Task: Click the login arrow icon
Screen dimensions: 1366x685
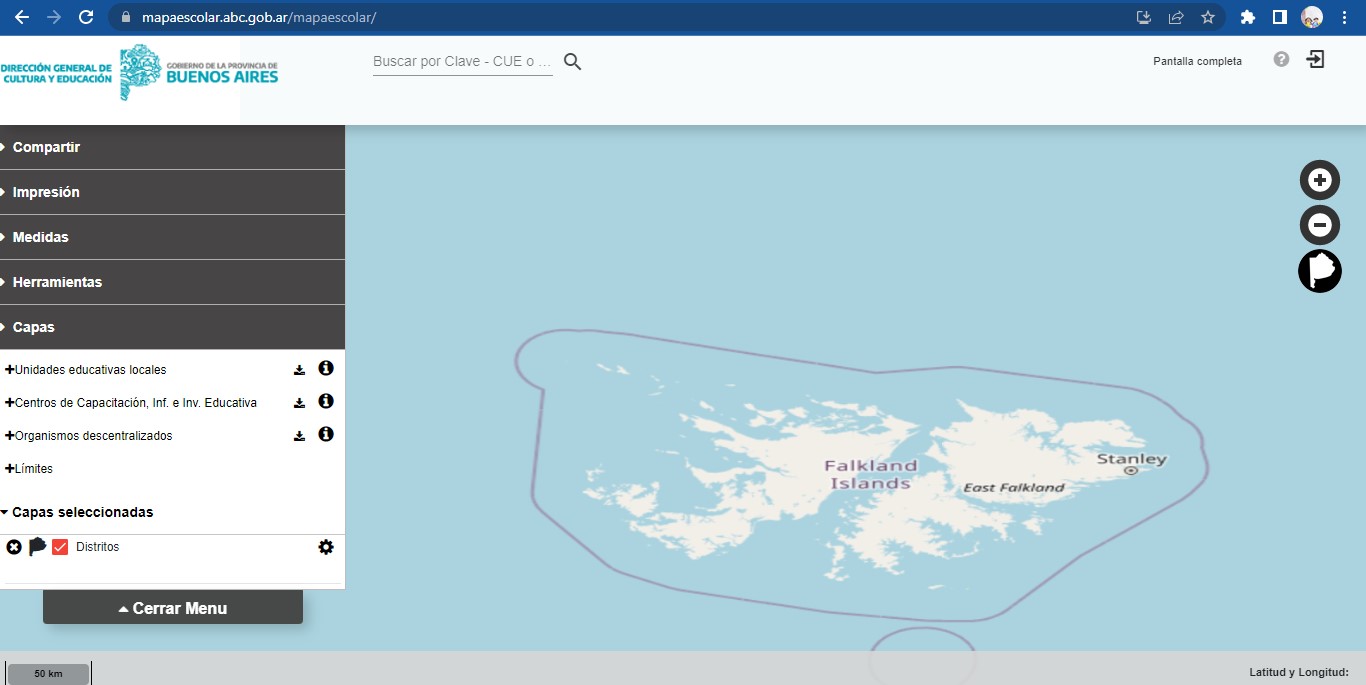Action: point(1315,60)
